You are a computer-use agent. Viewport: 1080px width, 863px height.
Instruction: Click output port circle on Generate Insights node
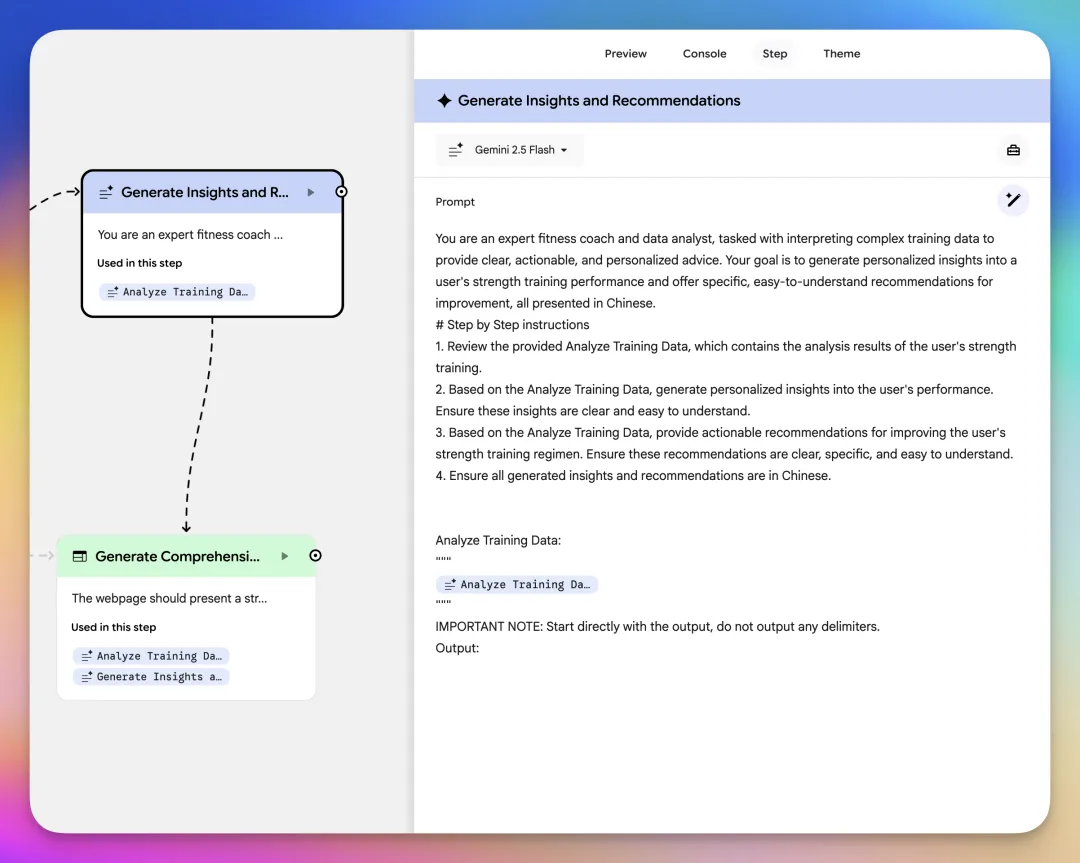click(341, 192)
